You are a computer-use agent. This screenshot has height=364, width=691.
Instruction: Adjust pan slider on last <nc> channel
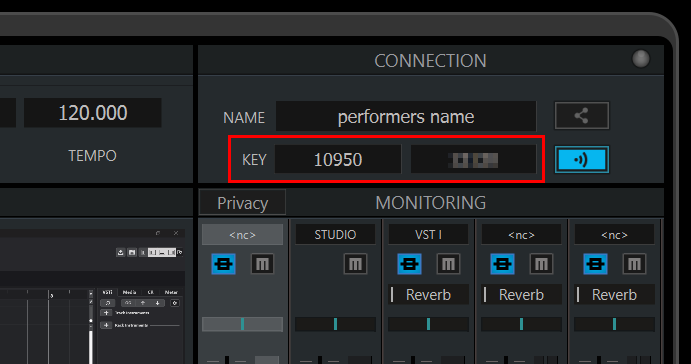(614, 324)
